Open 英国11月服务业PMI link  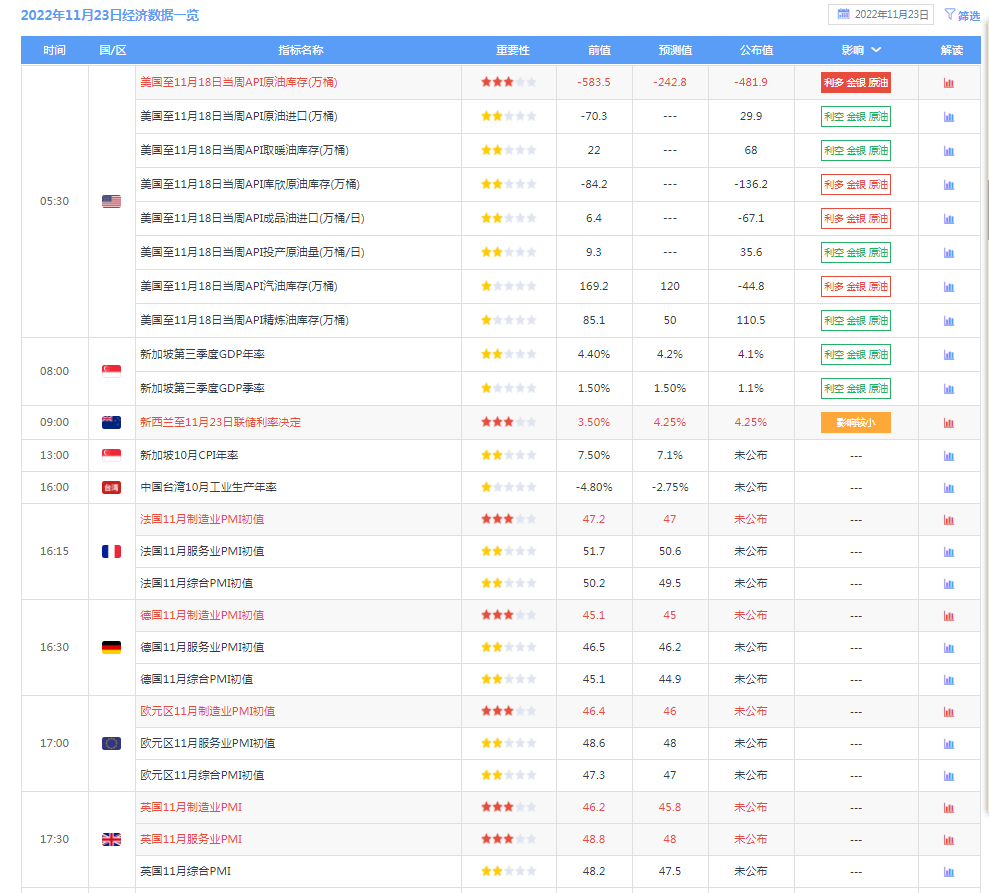(191, 839)
